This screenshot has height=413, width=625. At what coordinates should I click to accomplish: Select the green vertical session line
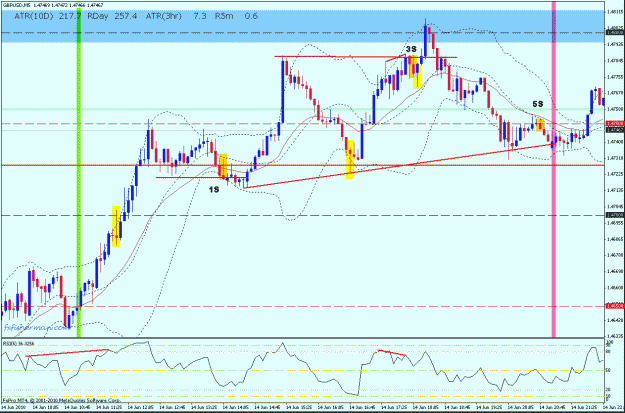point(79,171)
